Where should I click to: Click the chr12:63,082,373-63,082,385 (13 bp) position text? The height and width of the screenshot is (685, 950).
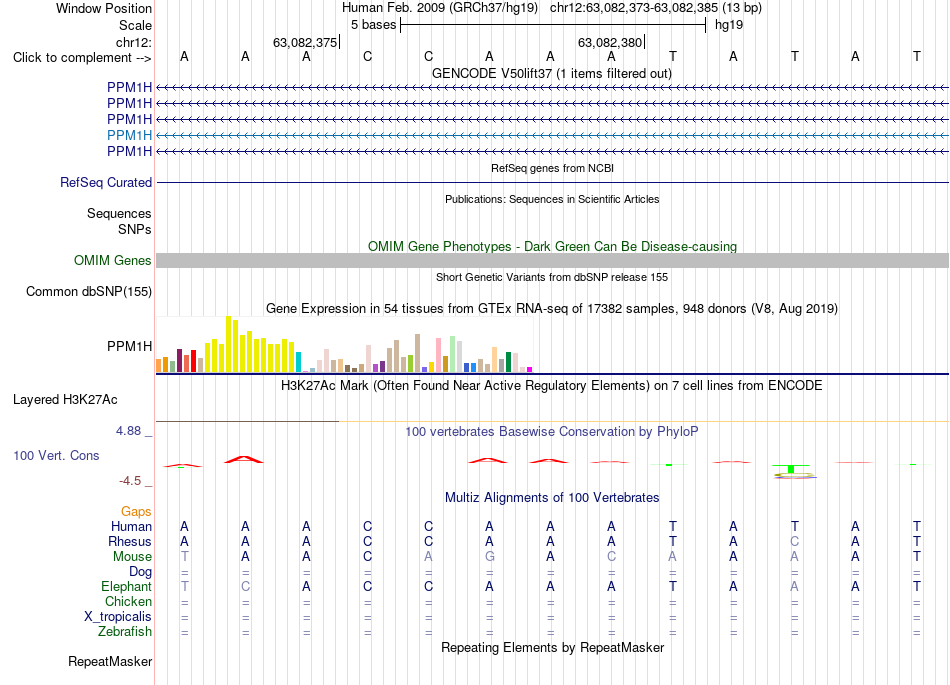tap(656, 8)
